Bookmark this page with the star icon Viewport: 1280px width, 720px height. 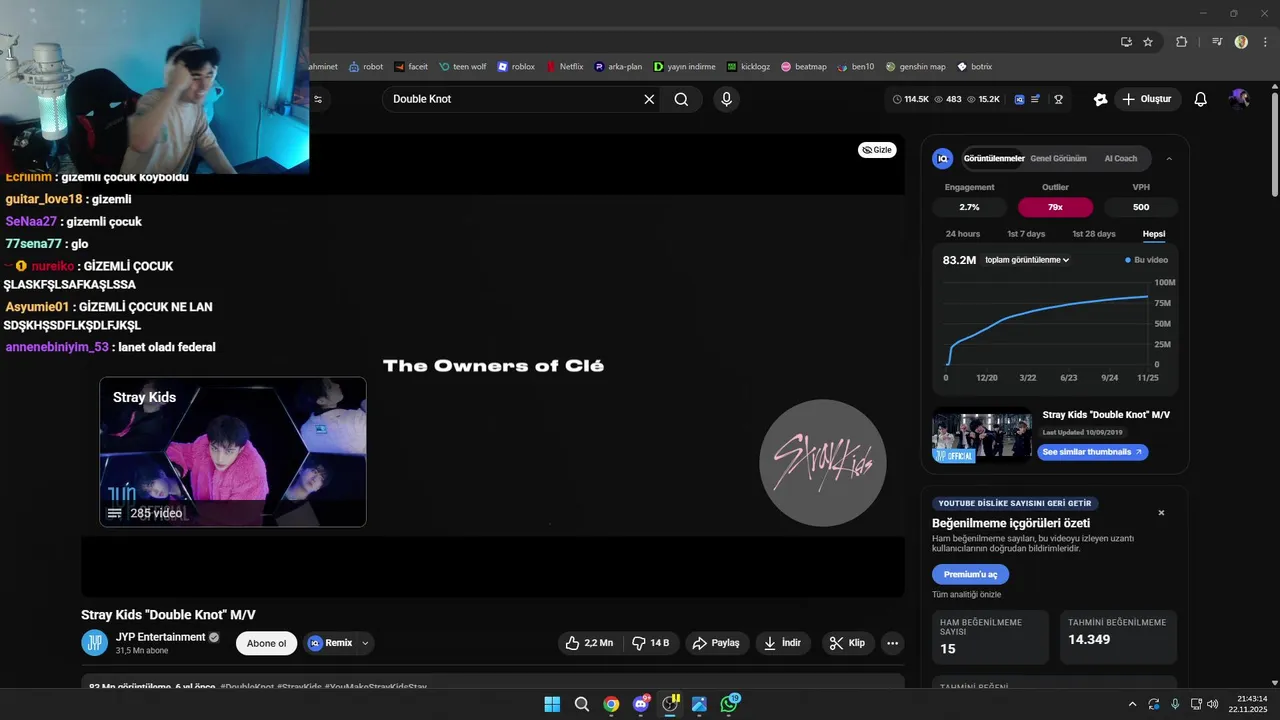click(1148, 42)
